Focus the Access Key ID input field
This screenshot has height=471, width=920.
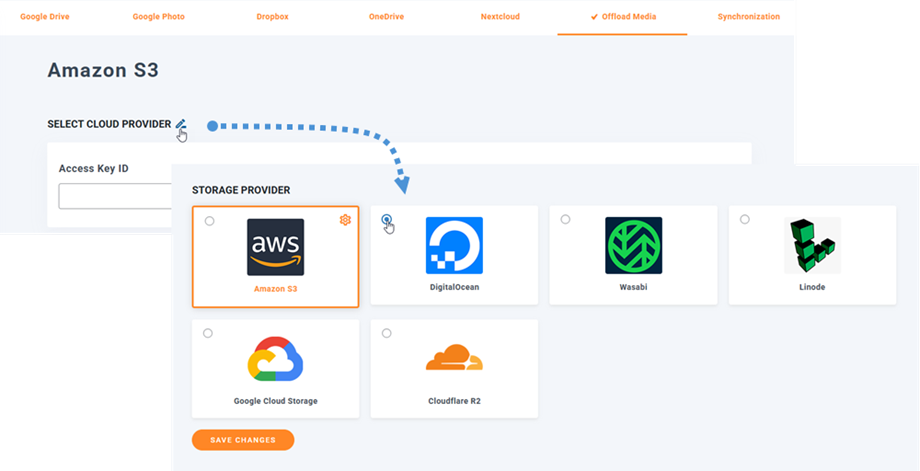pos(115,196)
